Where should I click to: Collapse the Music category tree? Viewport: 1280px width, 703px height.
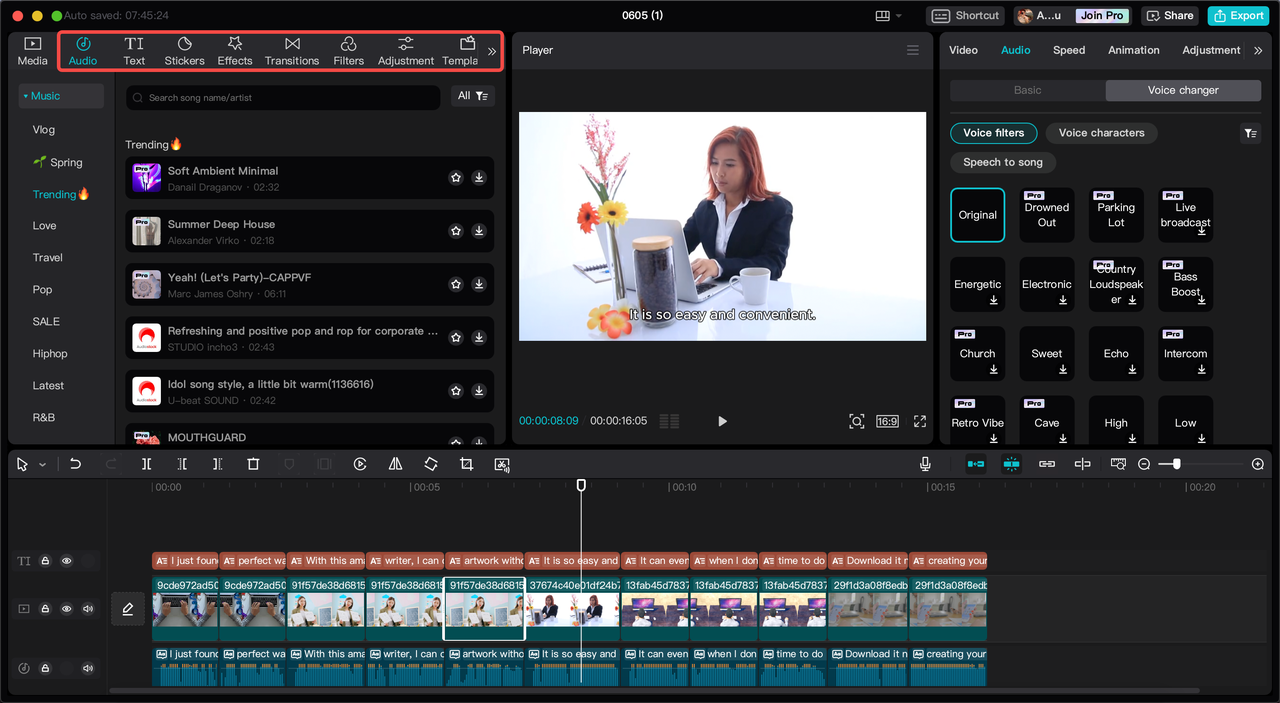[x=25, y=96]
